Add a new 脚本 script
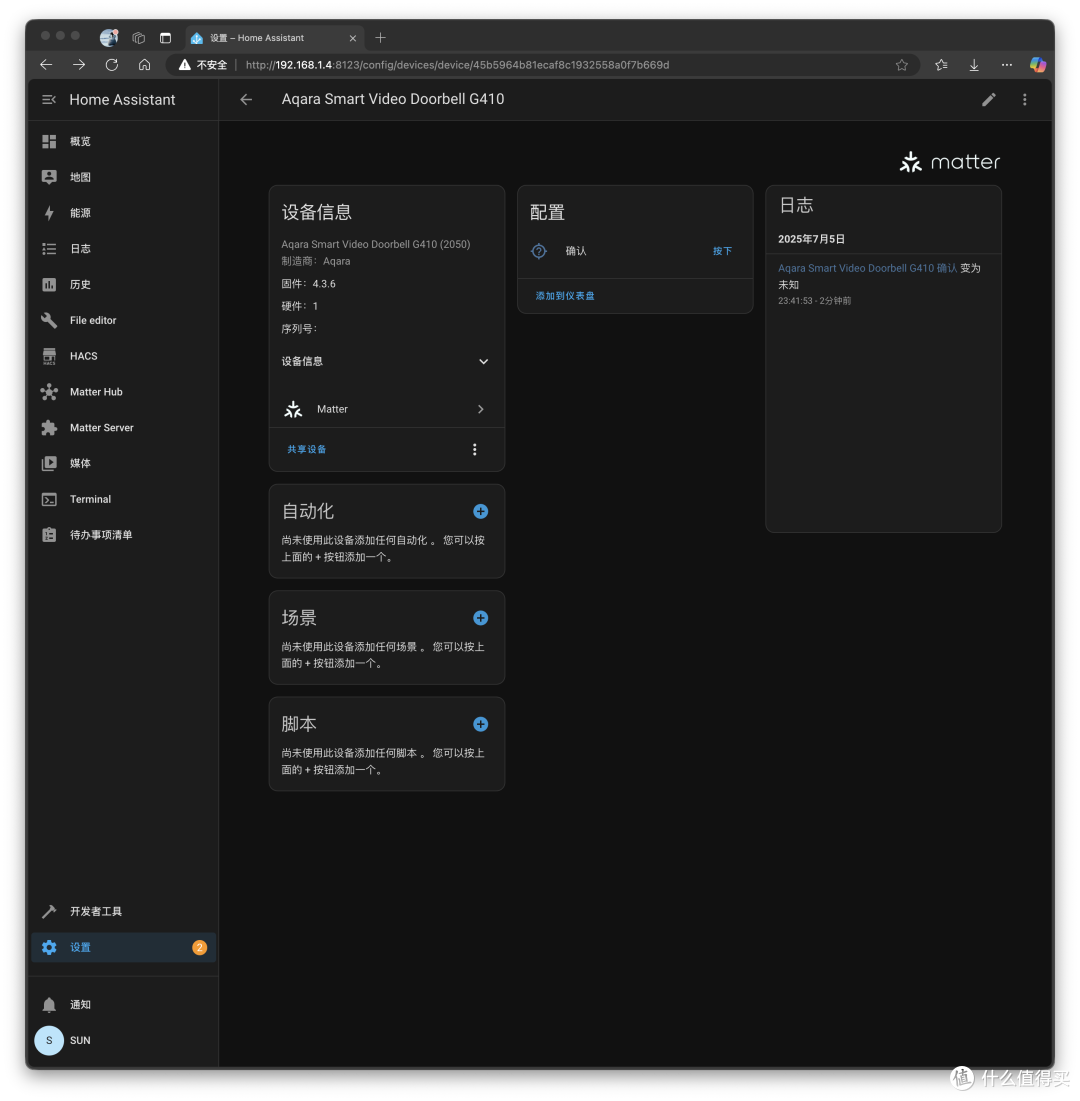The image size is (1080, 1101). pos(480,724)
